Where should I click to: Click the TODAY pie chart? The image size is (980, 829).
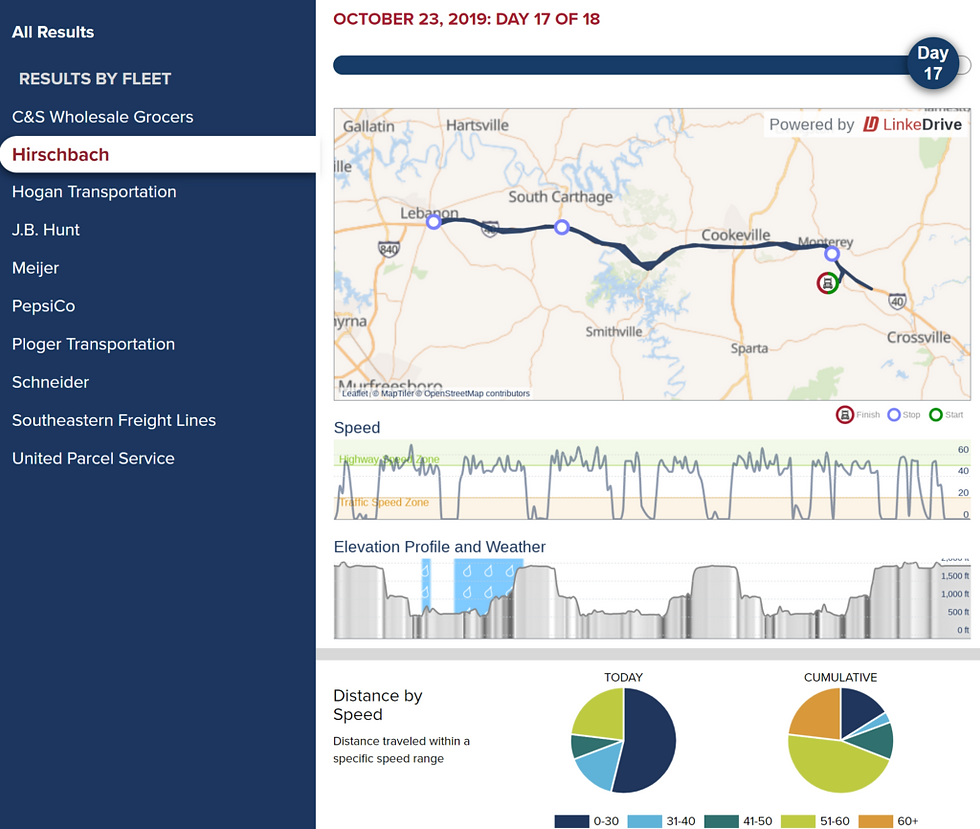623,740
